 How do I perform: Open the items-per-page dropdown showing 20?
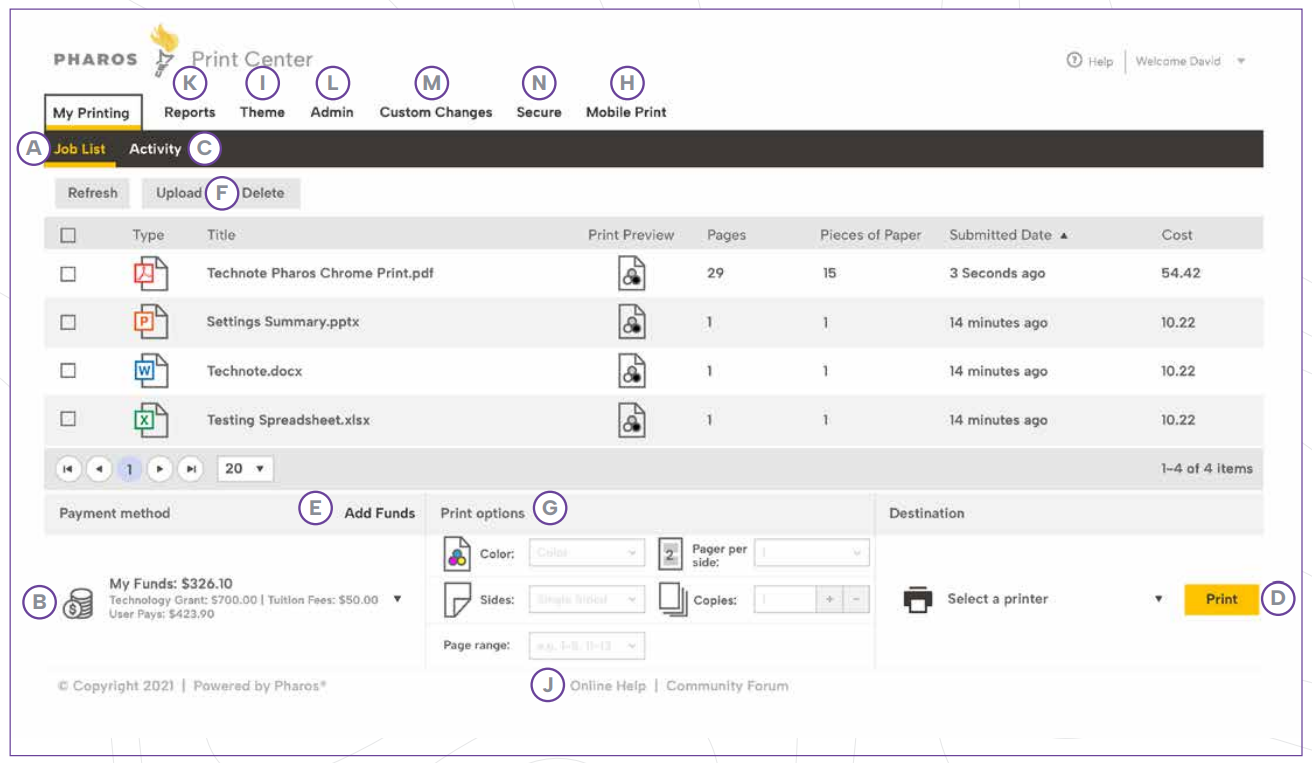[x=245, y=468]
